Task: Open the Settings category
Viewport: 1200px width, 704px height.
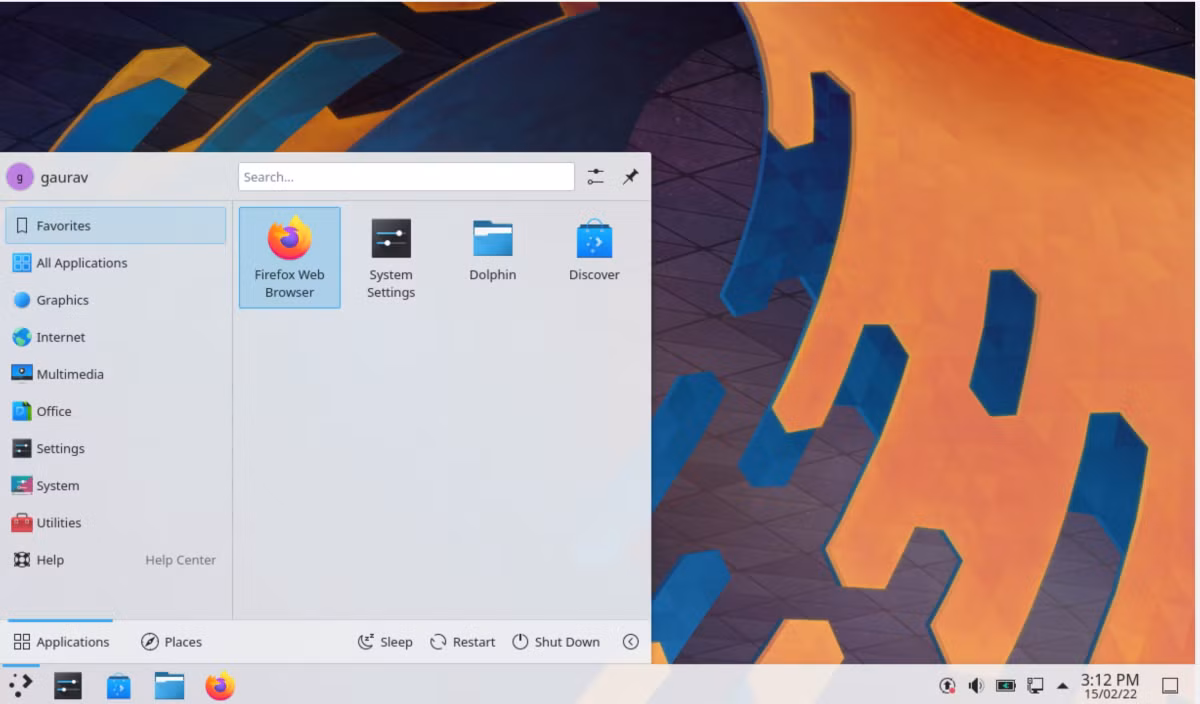Action: [116, 449]
